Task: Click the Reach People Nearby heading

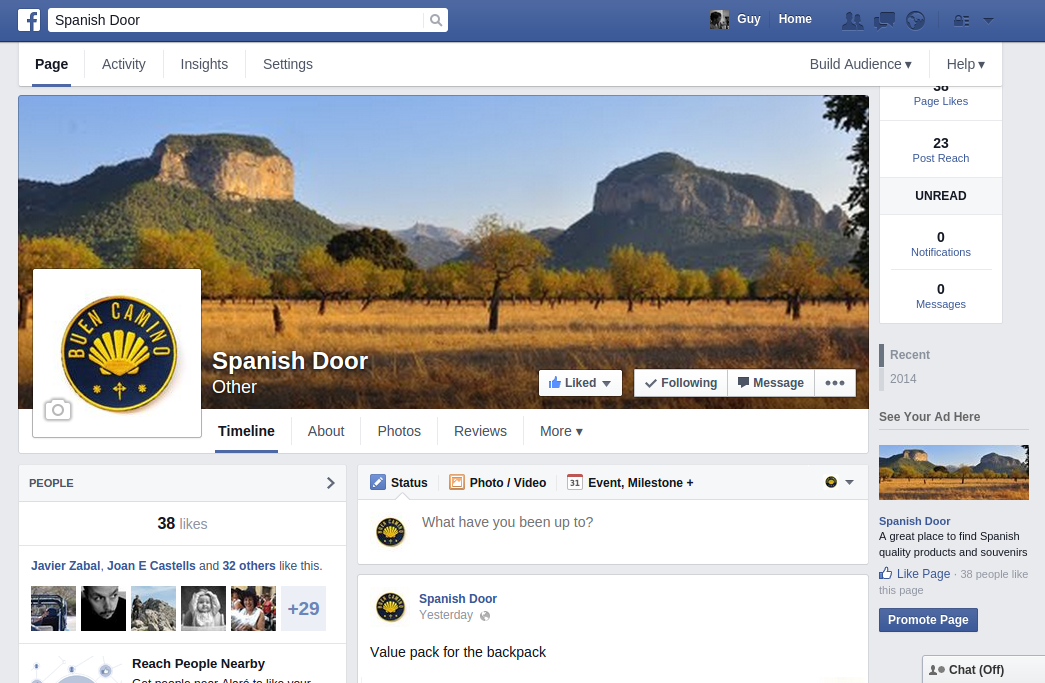Action: (198, 664)
